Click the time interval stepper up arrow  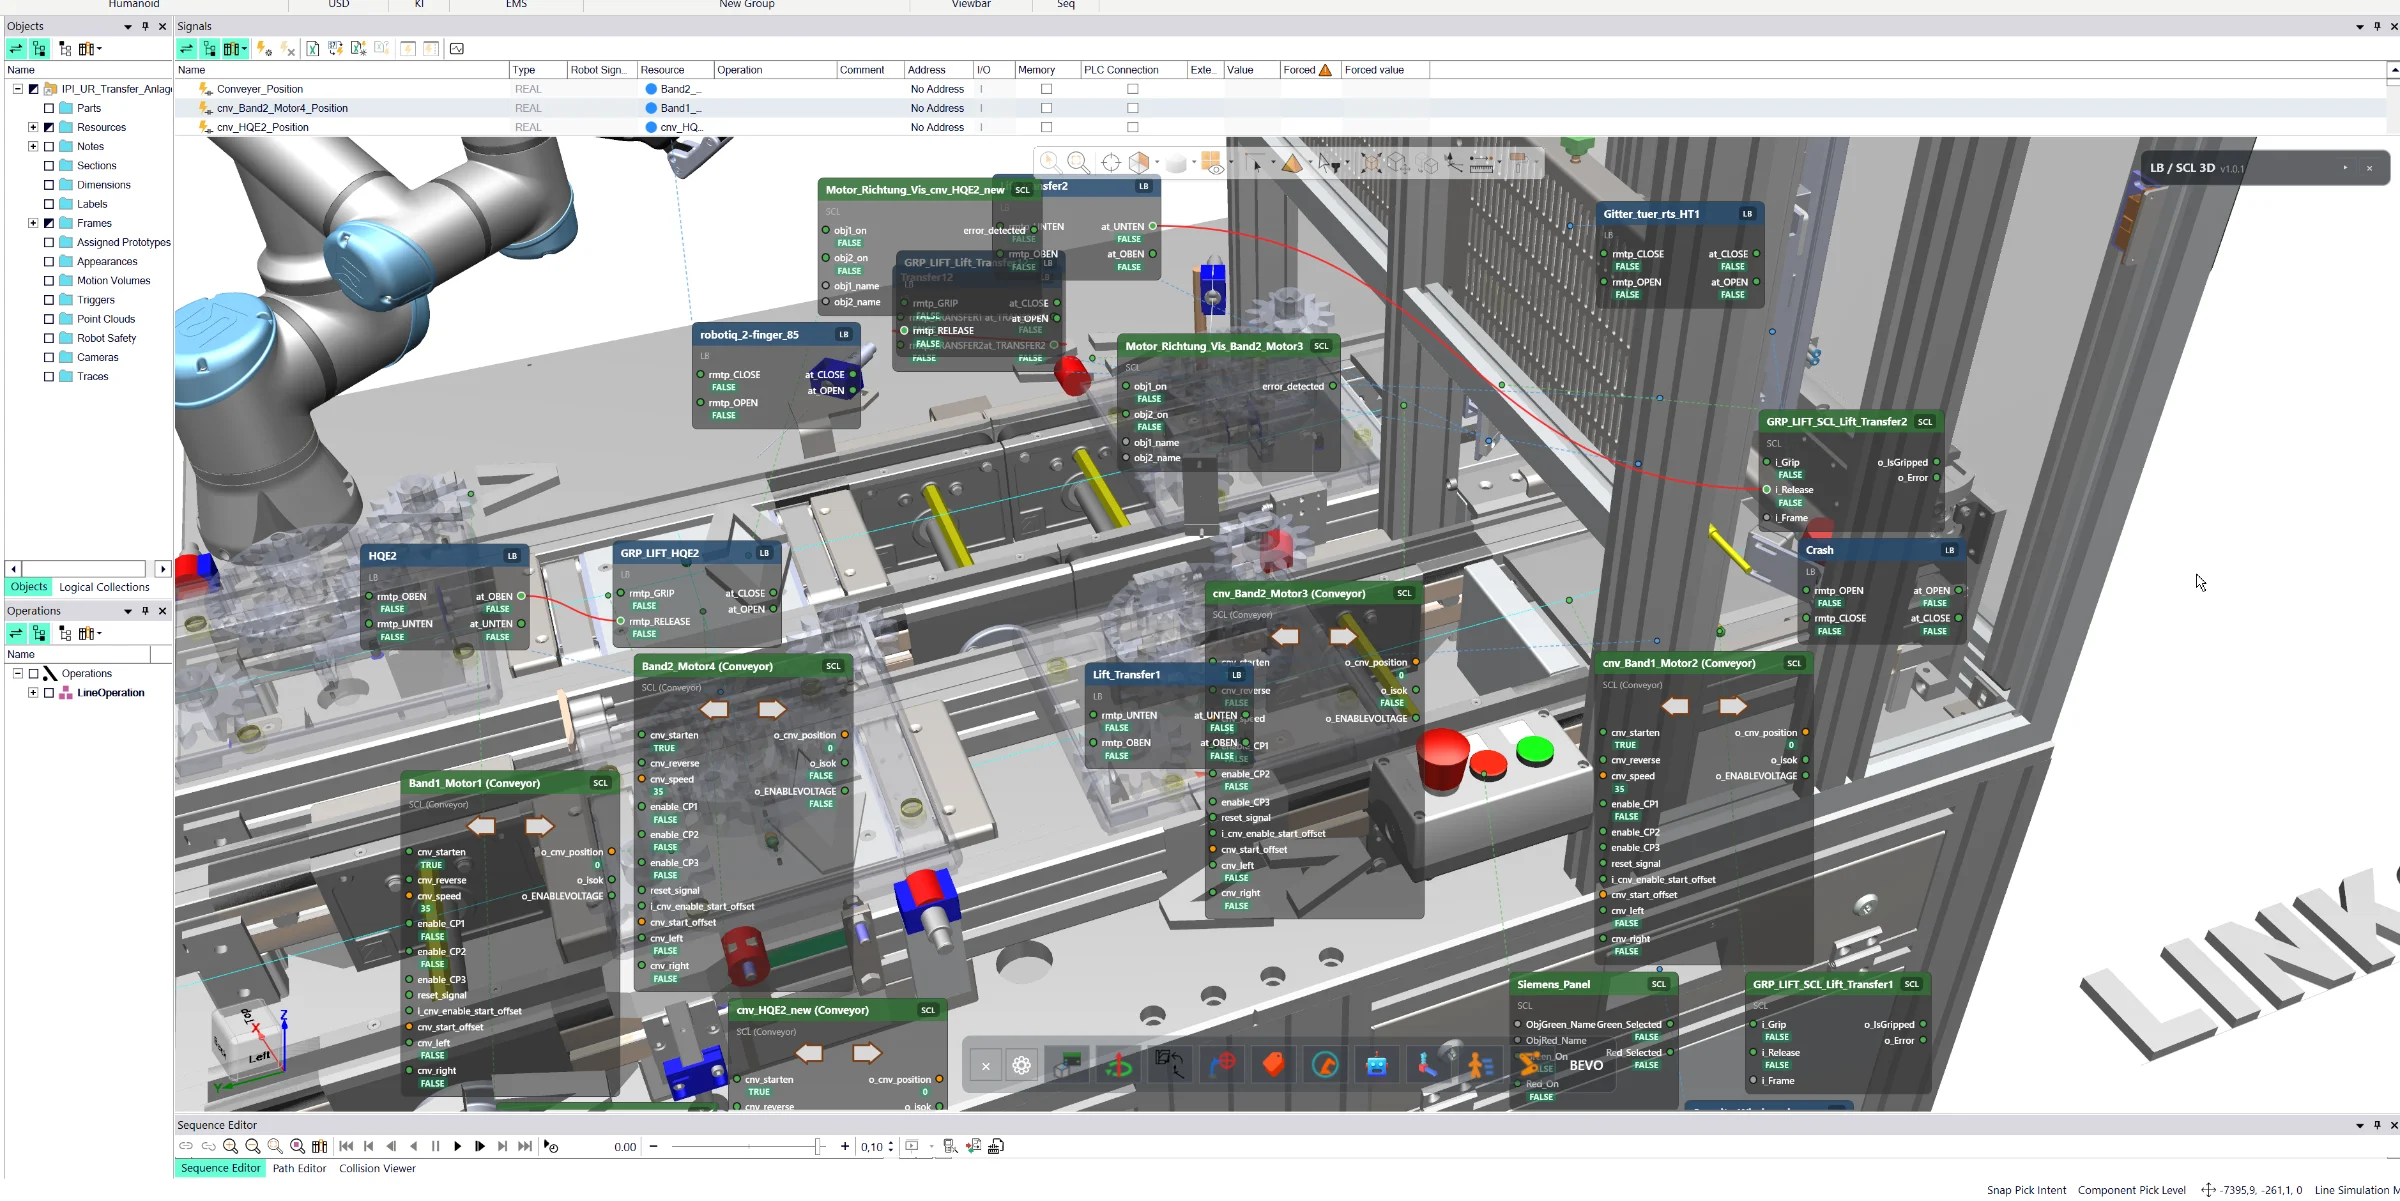891,1143
